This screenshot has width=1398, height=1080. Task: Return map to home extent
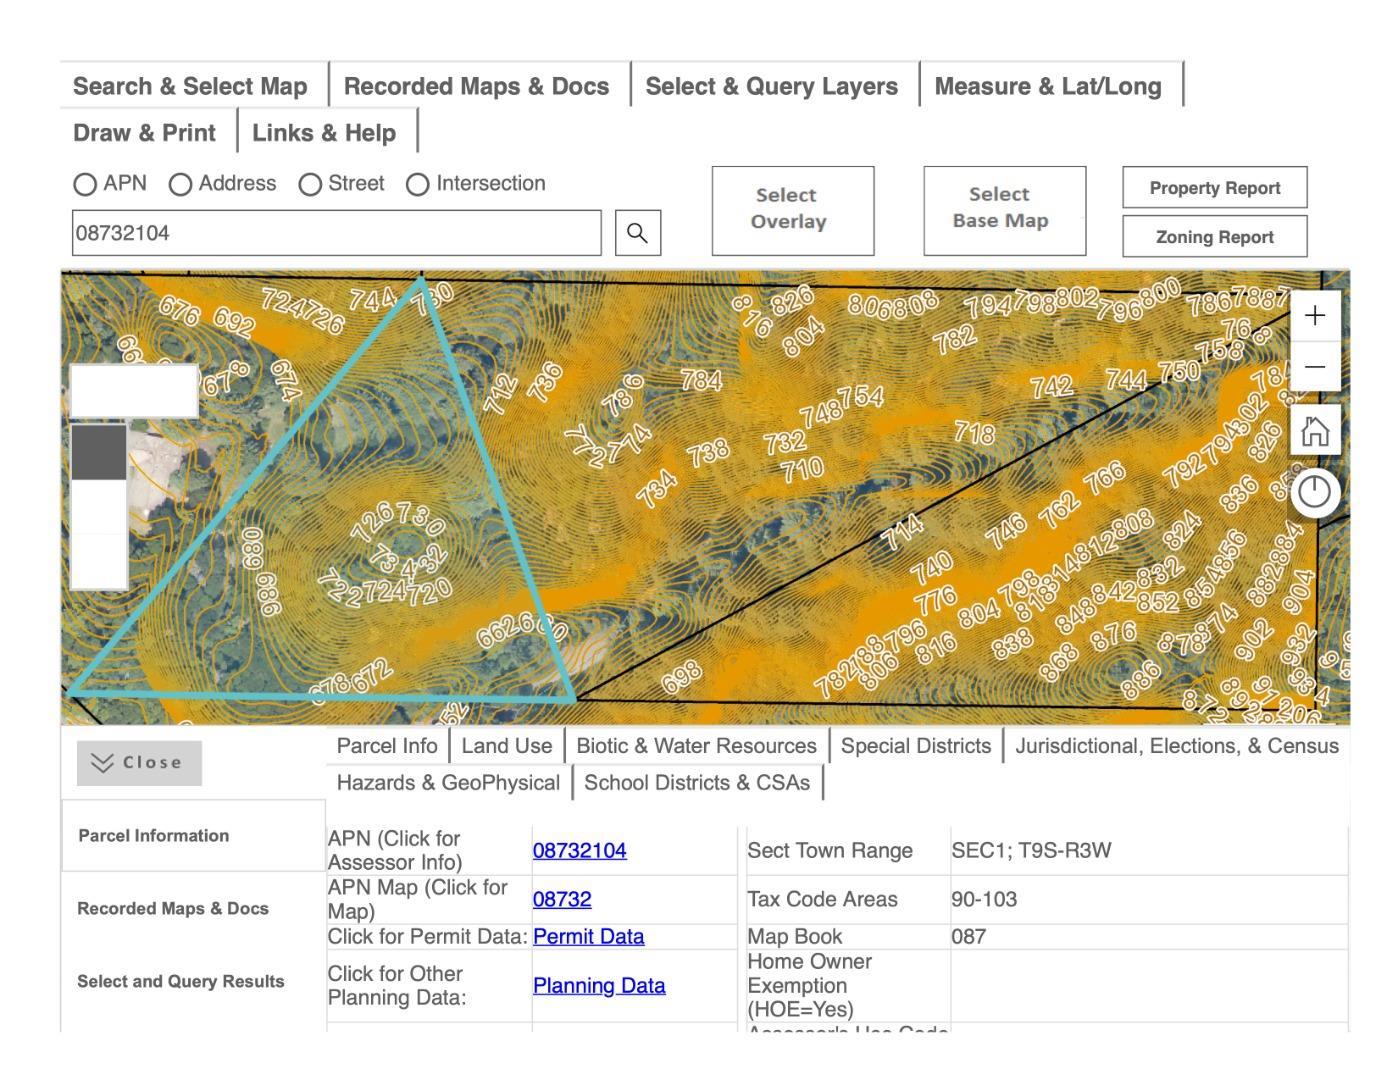(x=1314, y=431)
